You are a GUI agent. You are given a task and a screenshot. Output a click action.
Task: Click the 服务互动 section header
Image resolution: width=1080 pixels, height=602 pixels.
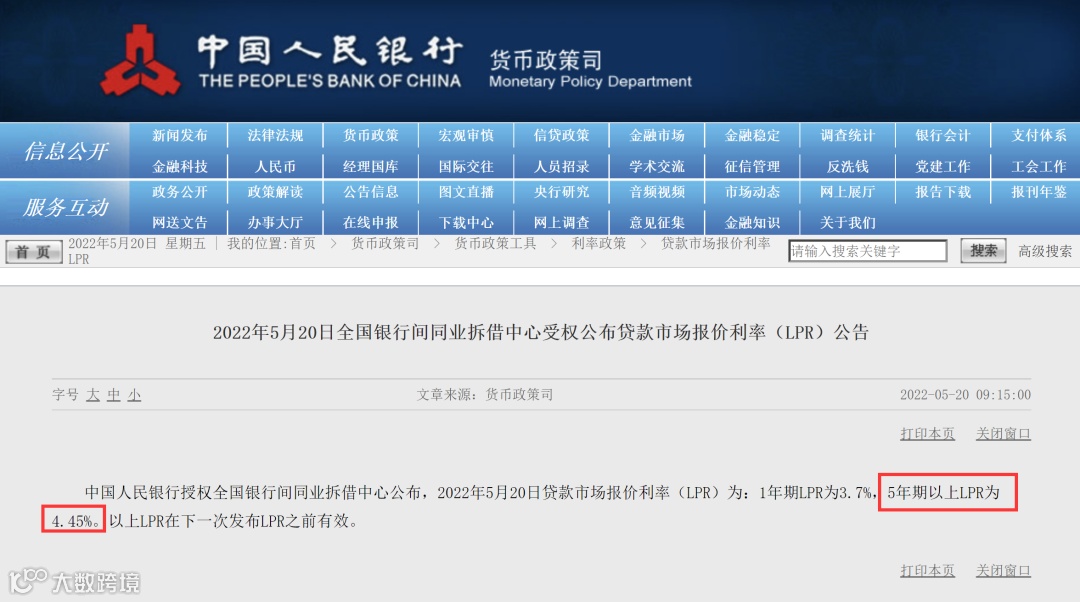(66, 207)
